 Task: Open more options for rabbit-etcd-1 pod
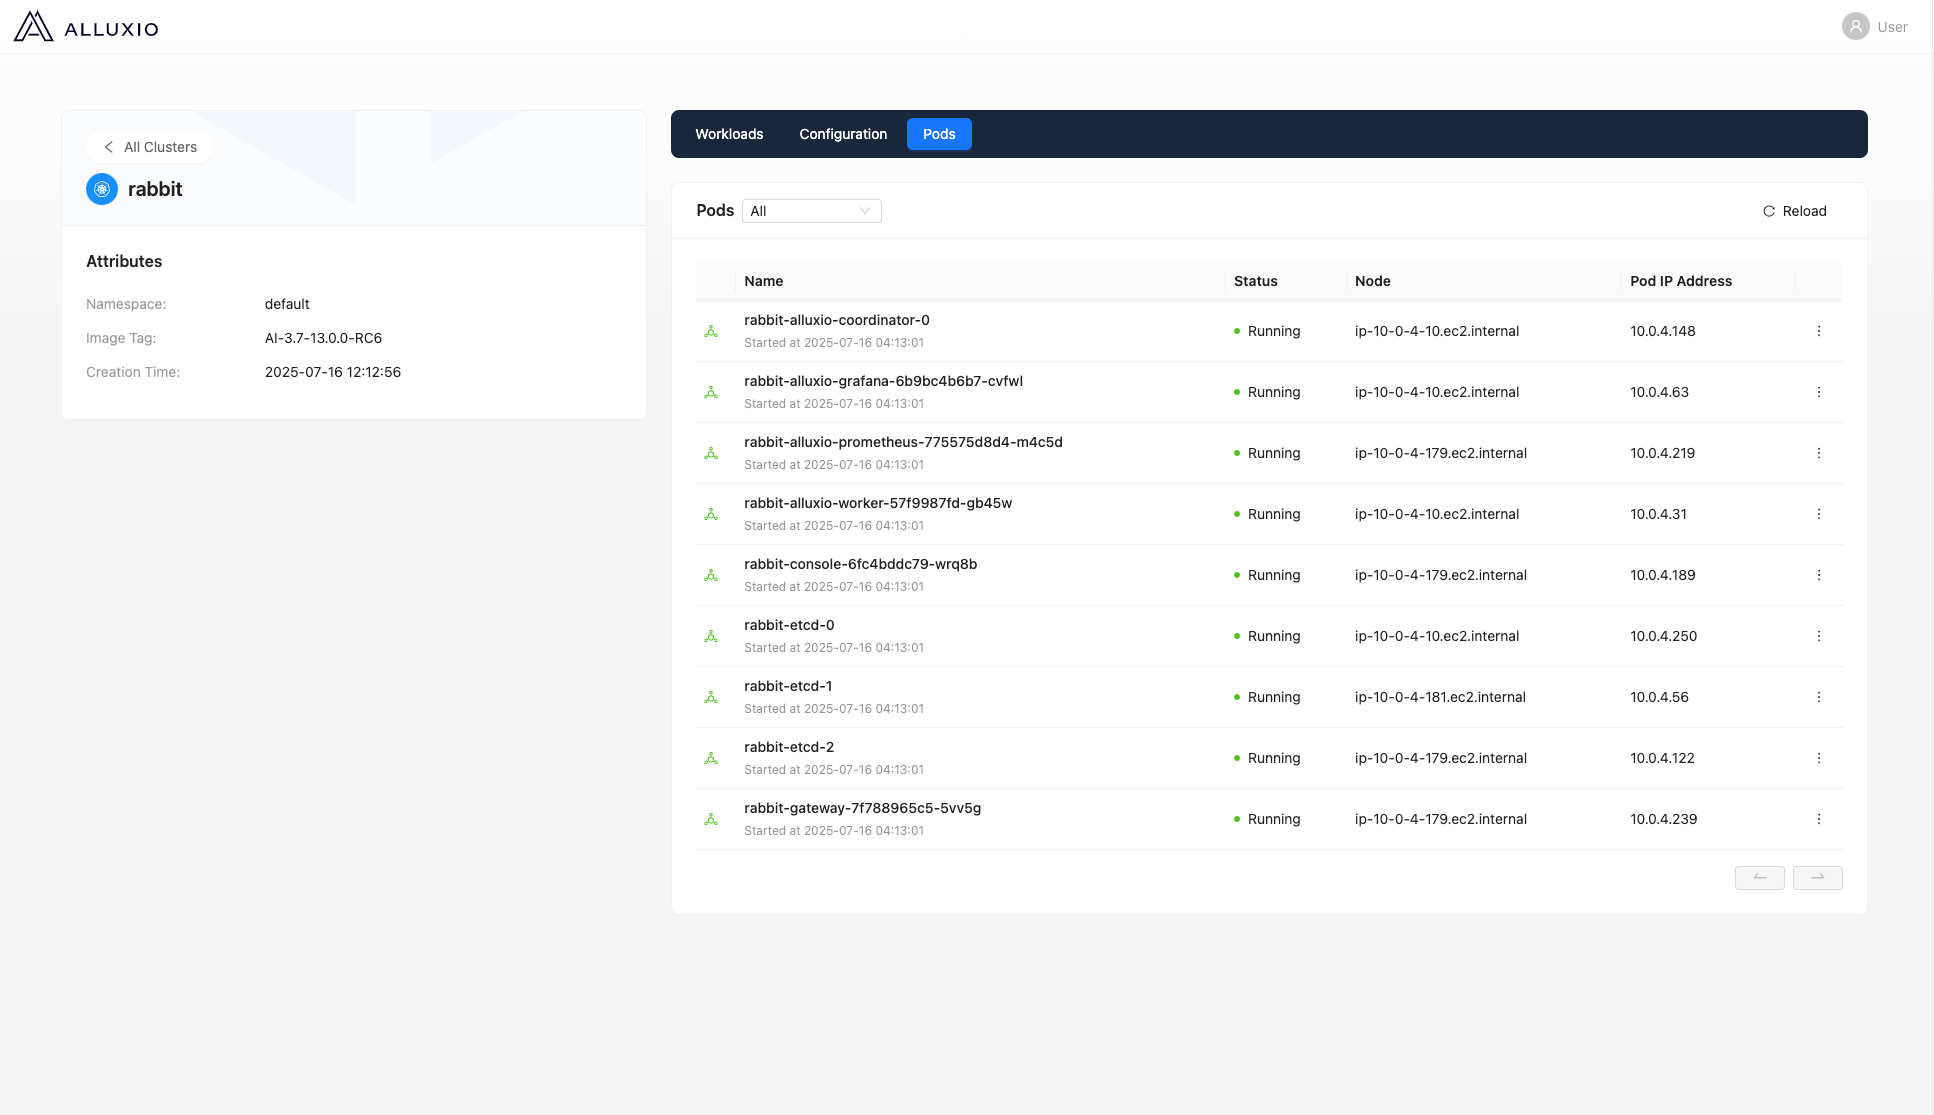[x=1818, y=697]
